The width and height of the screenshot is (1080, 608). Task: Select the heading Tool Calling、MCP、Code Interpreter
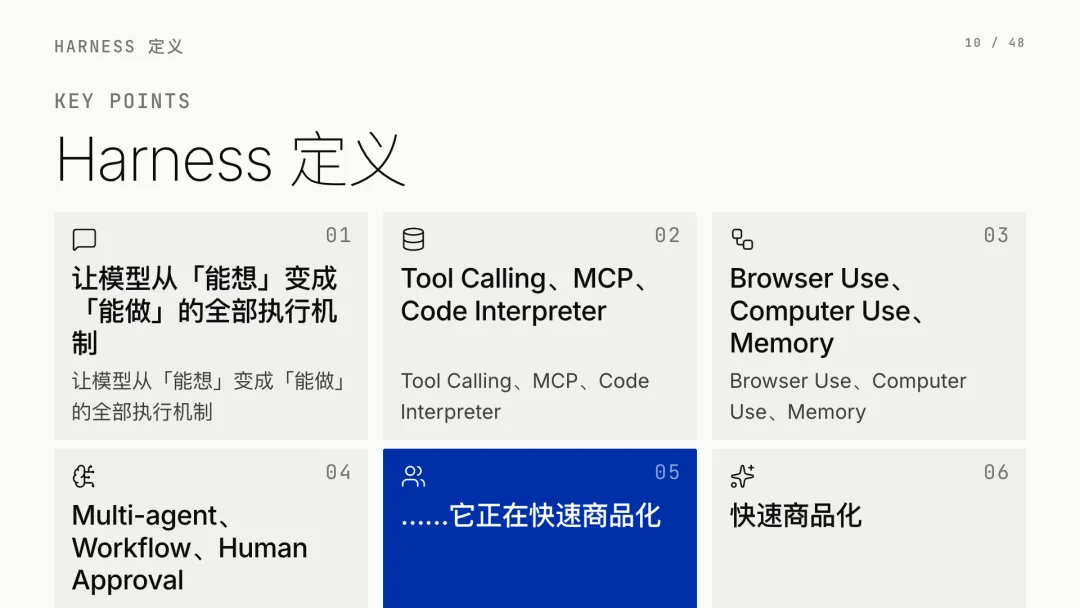tap(525, 295)
